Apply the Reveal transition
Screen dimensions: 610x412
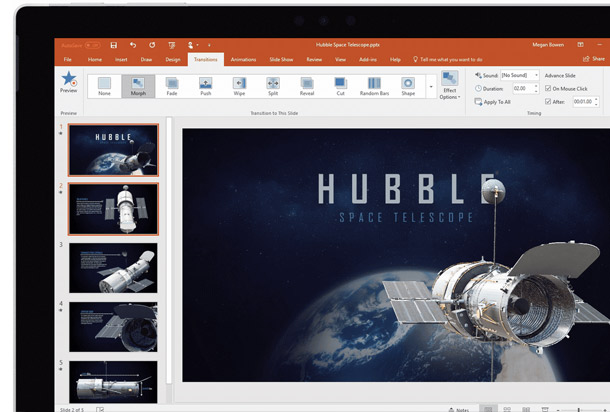(307, 86)
